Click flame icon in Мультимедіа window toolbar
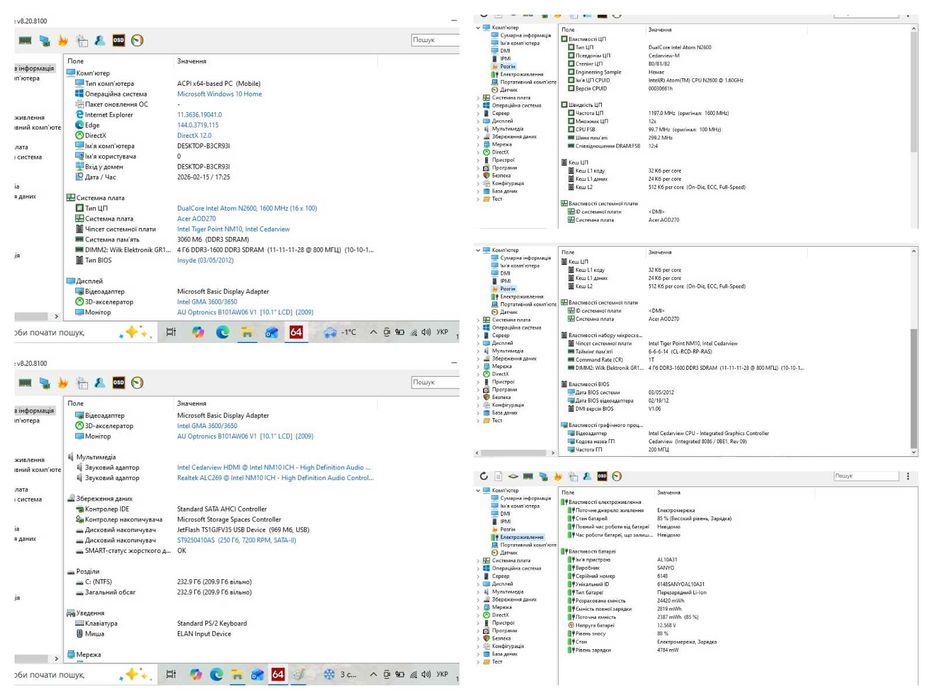 click(63, 383)
